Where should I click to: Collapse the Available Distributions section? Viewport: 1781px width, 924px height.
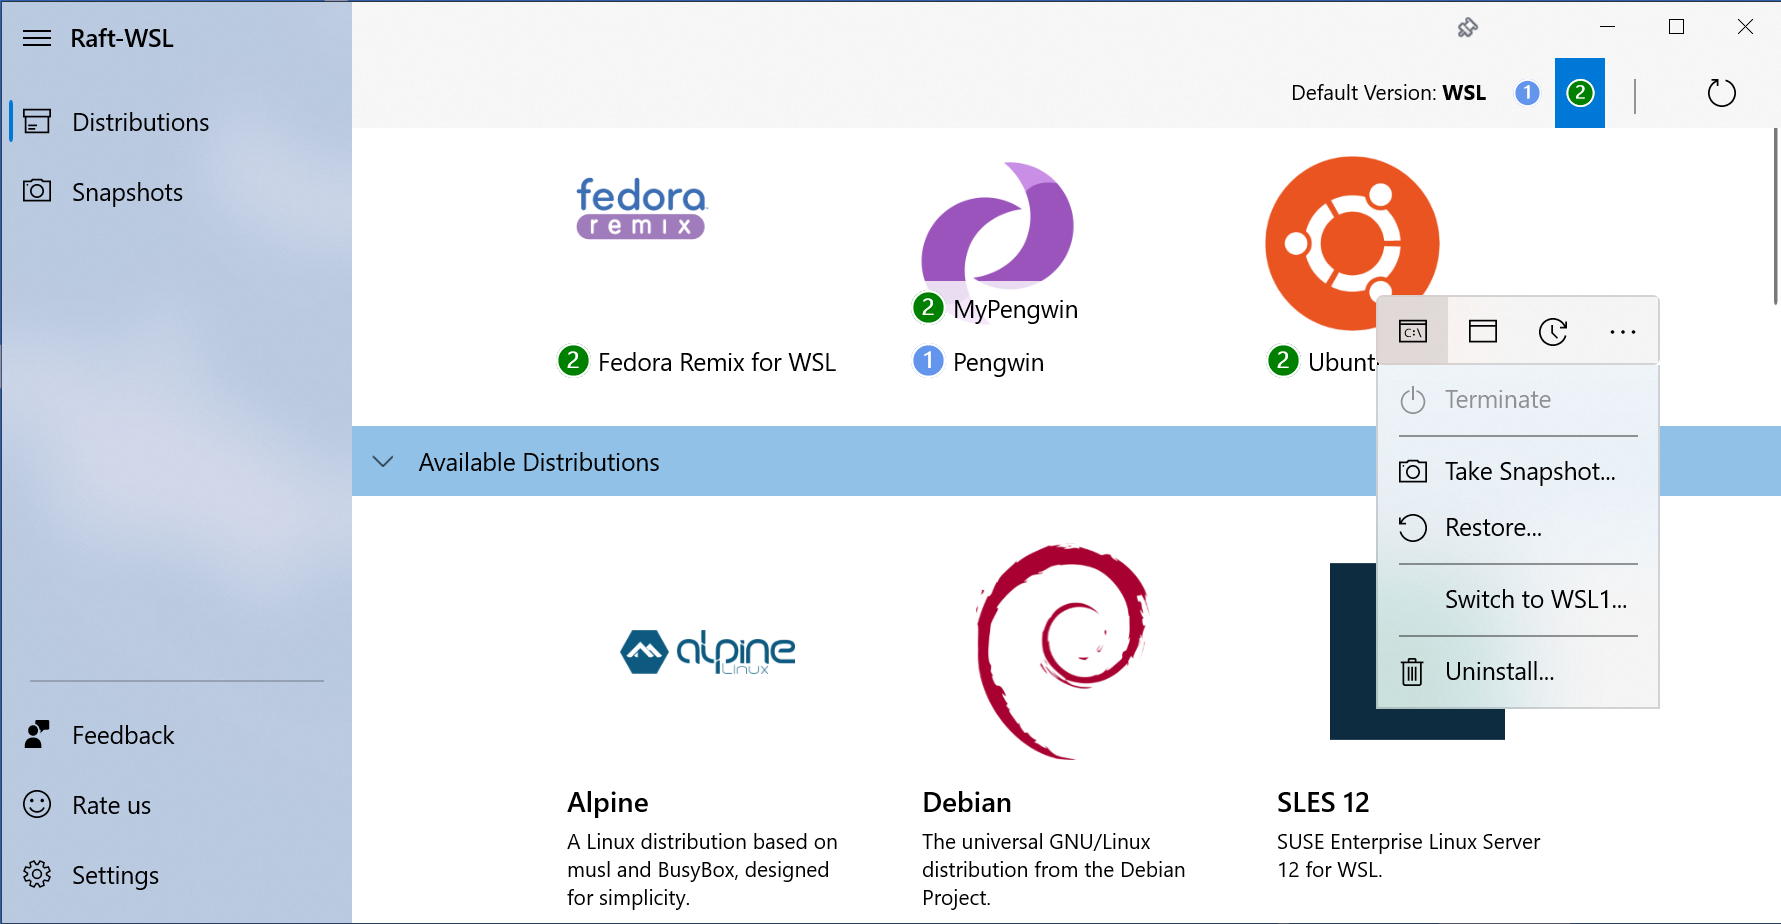pos(383,461)
